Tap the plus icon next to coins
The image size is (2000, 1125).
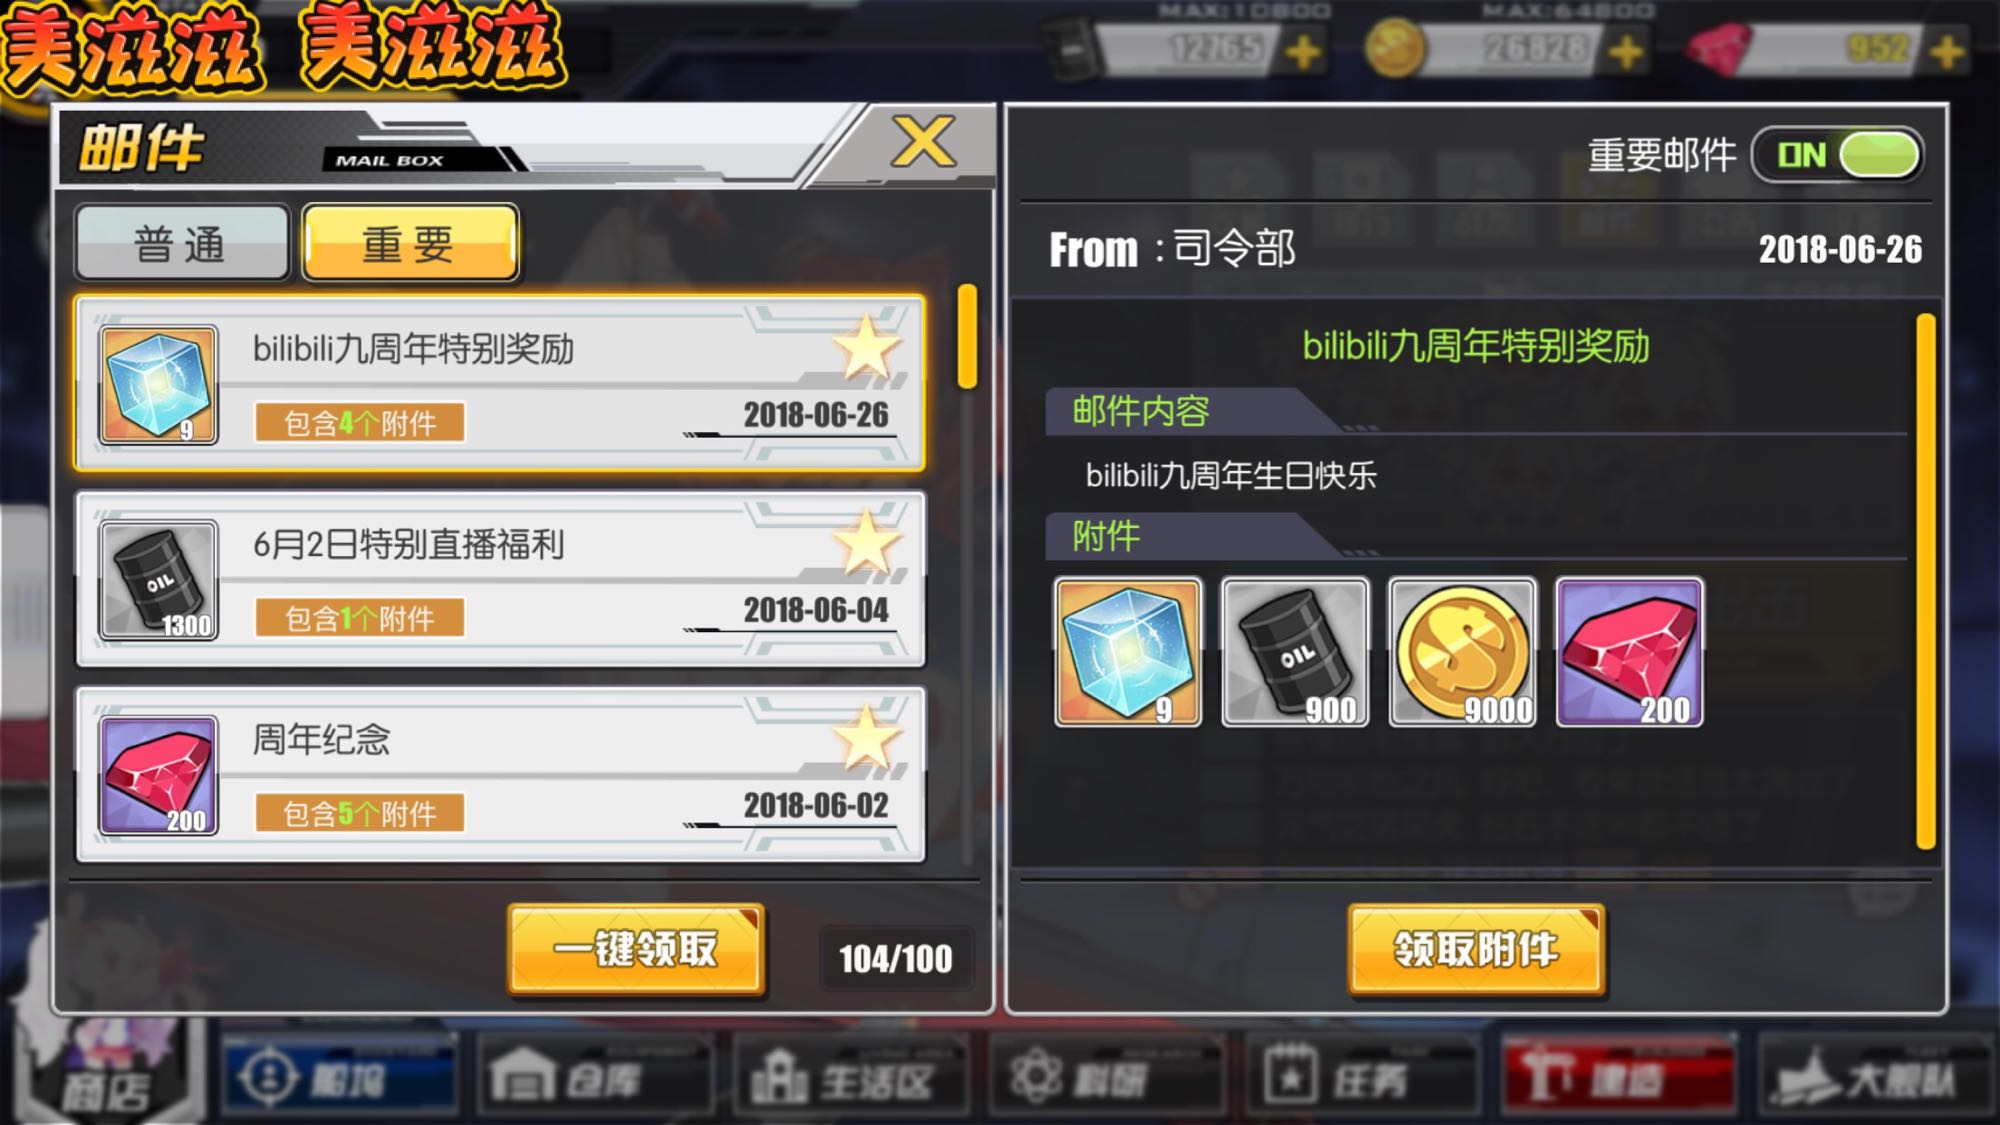[1626, 51]
